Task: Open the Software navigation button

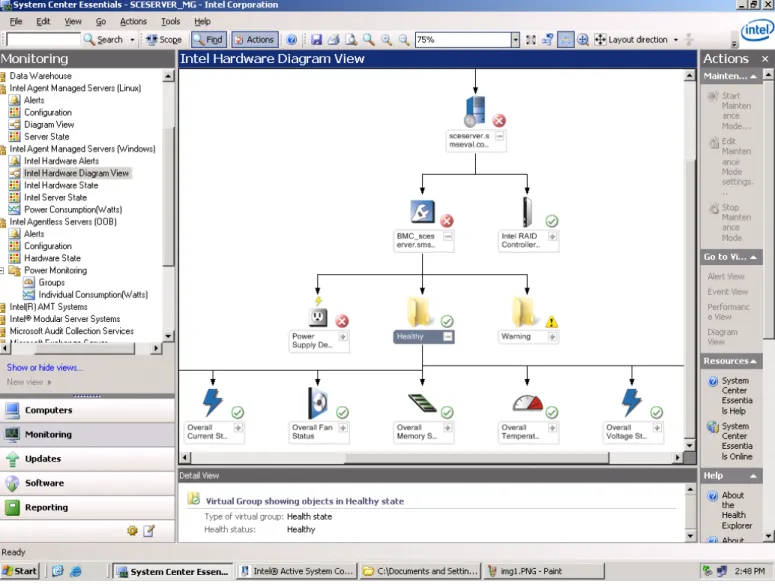Action: [87, 483]
